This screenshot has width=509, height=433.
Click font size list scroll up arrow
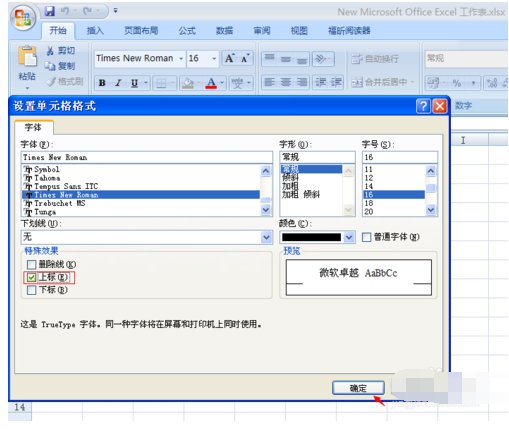pyautogui.click(x=431, y=171)
